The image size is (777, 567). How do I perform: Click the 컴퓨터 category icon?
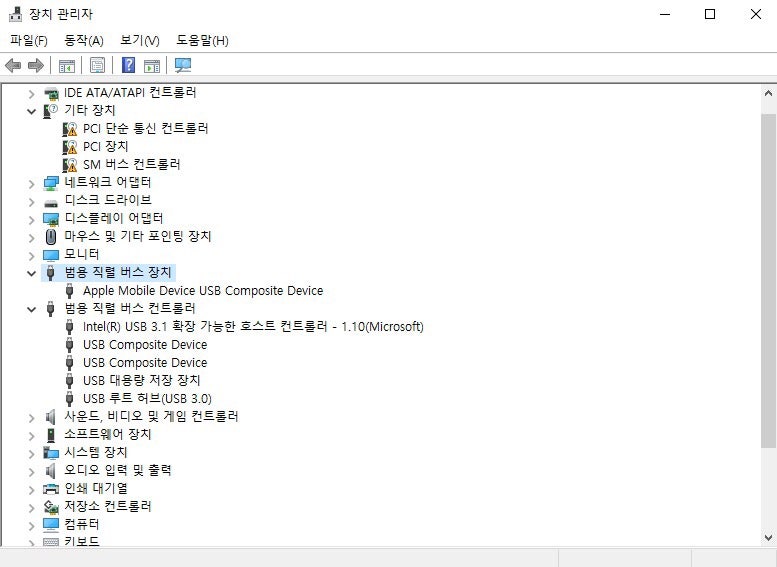pyautogui.click(x=51, y=524)
